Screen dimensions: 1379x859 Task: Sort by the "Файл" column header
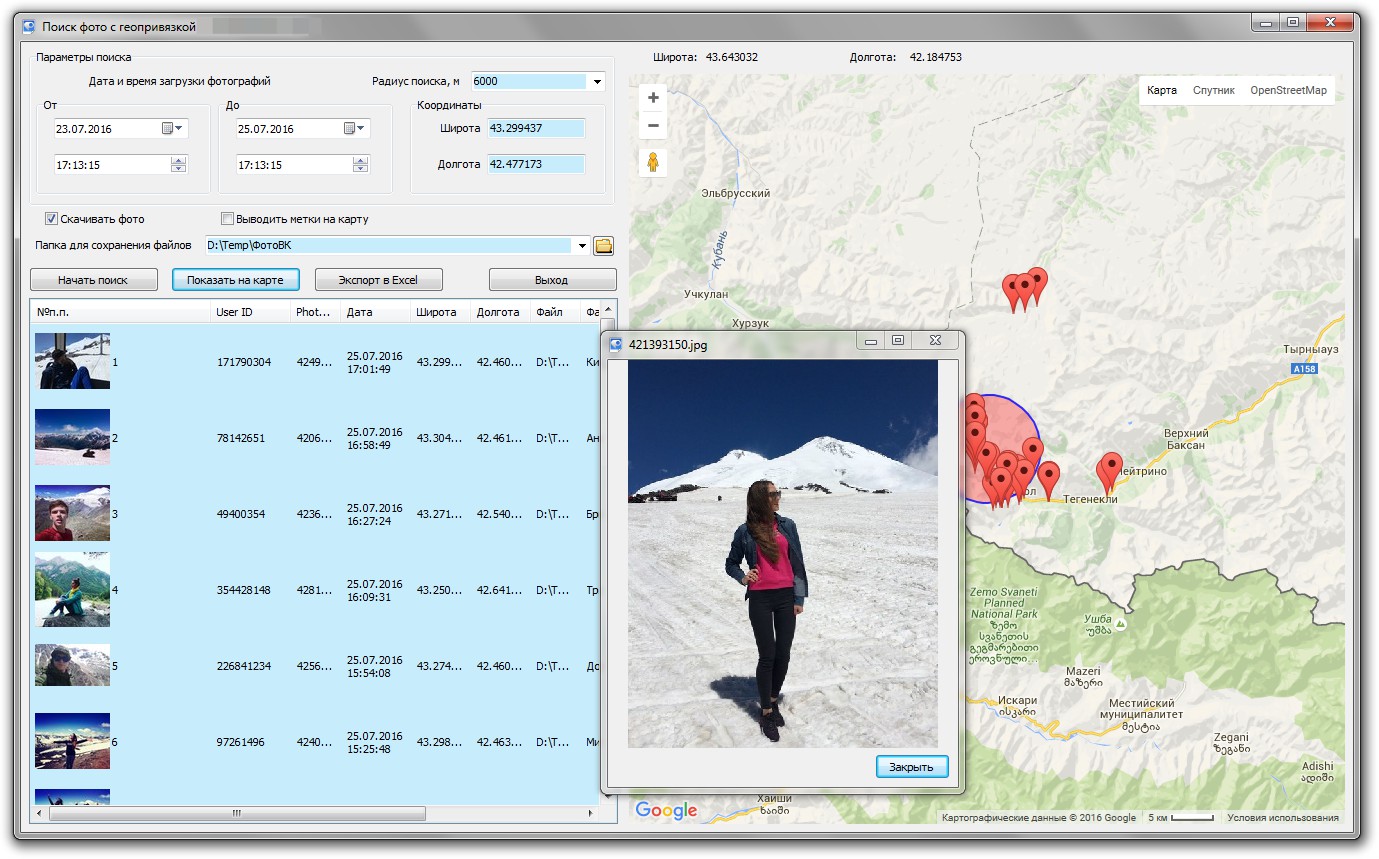tap(555, 312)
